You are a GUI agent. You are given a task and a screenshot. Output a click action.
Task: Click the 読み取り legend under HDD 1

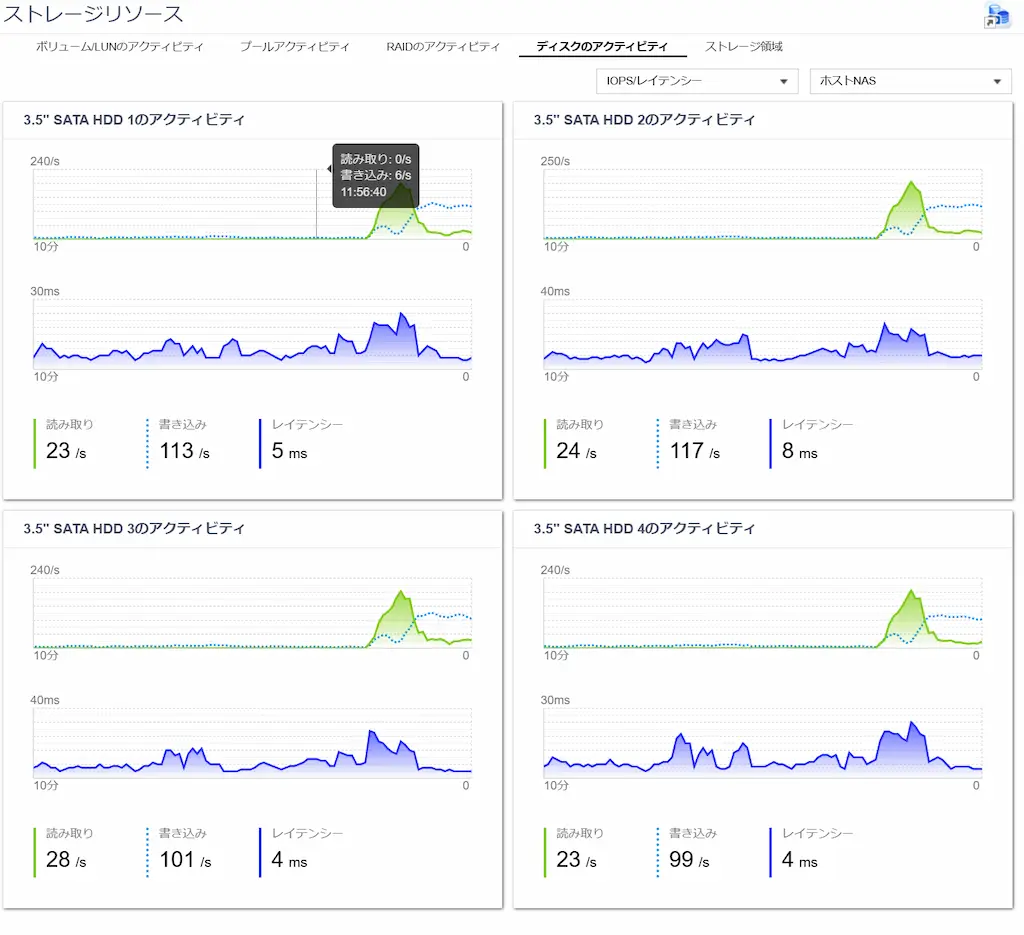[x=69, y=424]
